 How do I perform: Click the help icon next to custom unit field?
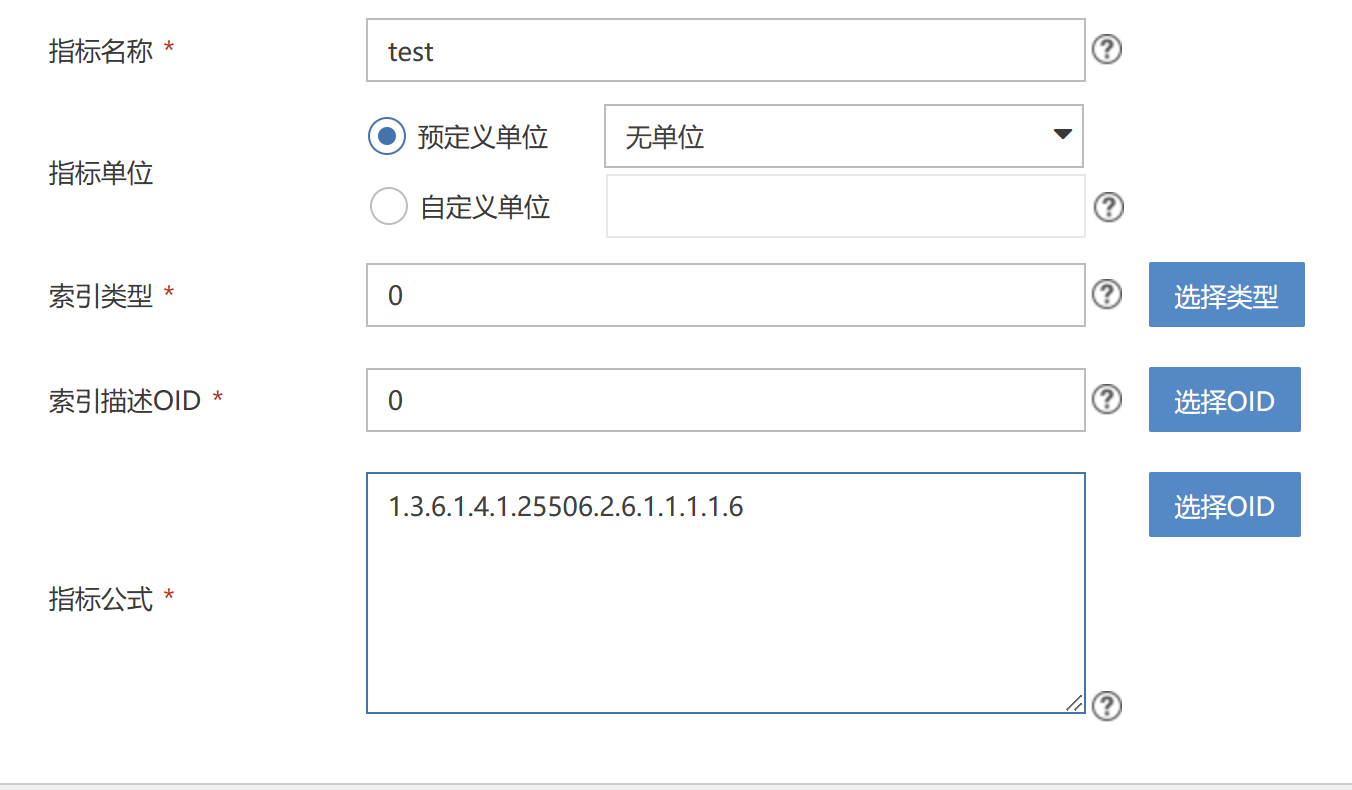pos(1108,207)
